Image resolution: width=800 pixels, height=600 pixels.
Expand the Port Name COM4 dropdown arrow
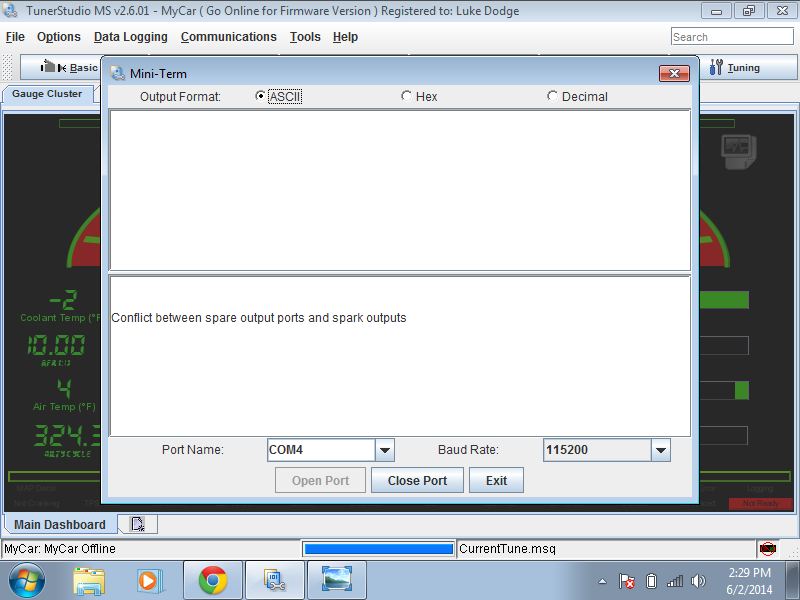(385, 450)
